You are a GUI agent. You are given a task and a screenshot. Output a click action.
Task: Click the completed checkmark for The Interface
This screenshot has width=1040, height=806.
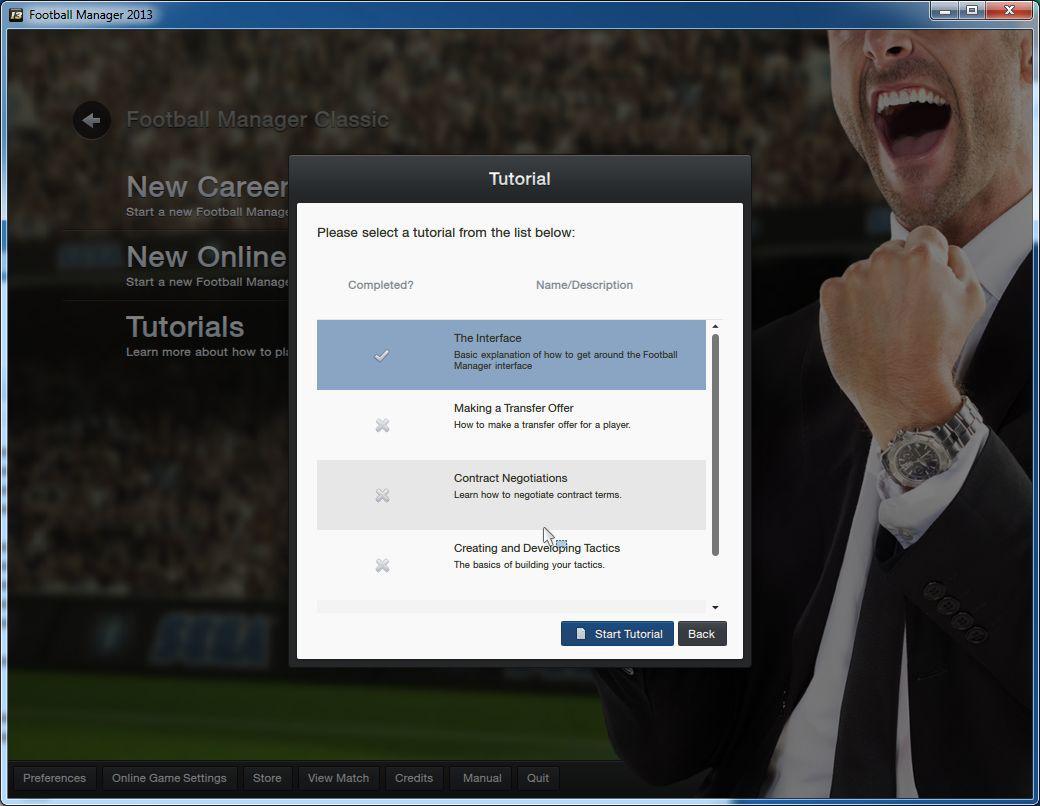381,356
